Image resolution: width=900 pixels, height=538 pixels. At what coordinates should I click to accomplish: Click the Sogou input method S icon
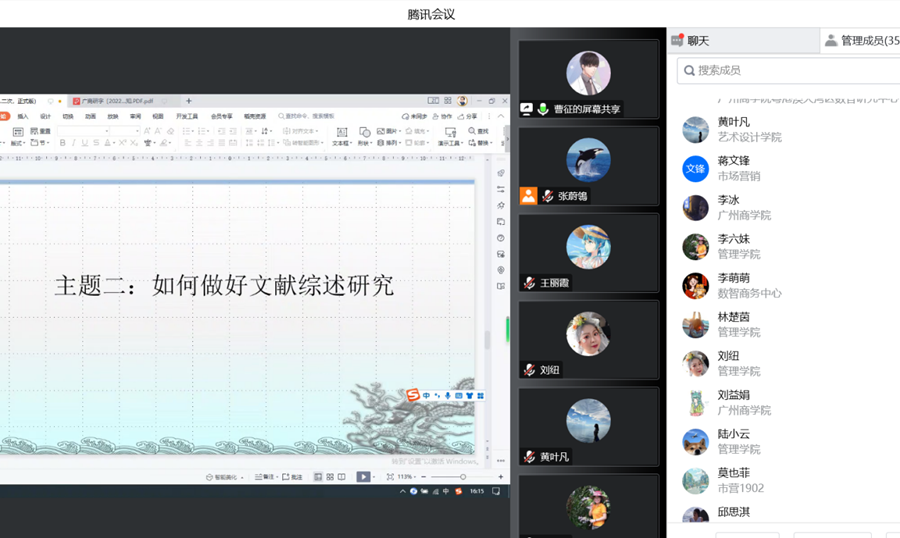coord(413,396)
